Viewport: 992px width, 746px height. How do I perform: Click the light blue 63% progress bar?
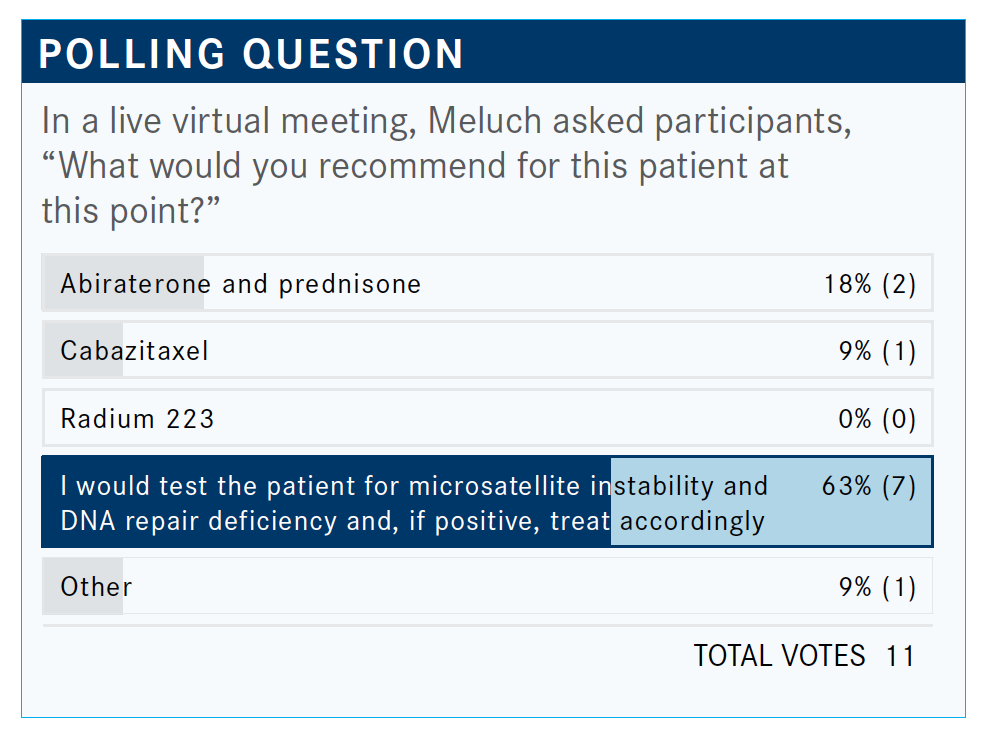(770, 502)
